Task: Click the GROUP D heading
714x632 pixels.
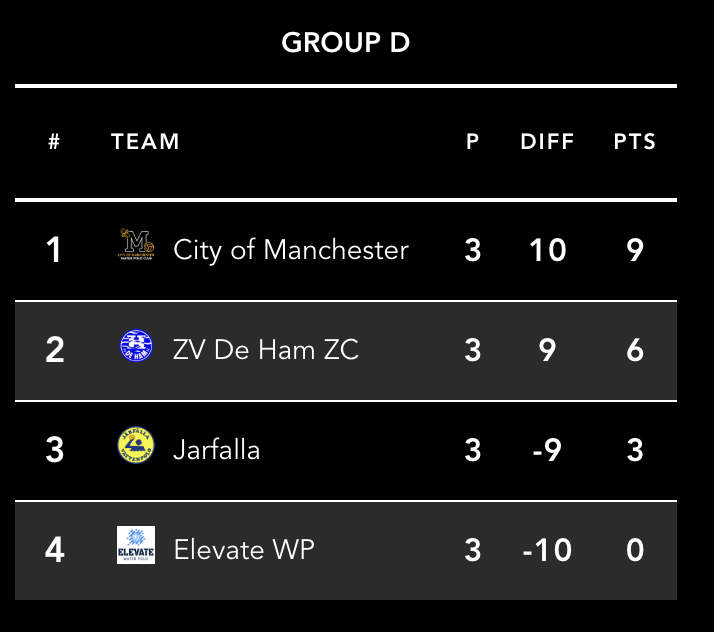Action: click(345, 43)
